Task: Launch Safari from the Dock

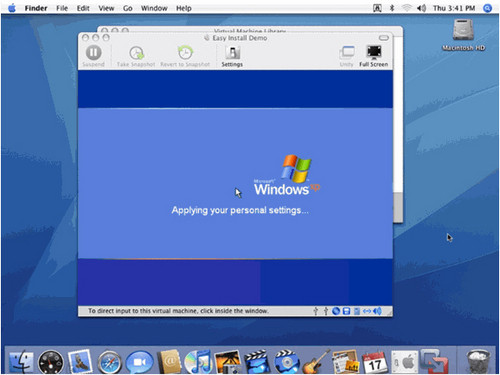Action: click(x=109, y=362)
